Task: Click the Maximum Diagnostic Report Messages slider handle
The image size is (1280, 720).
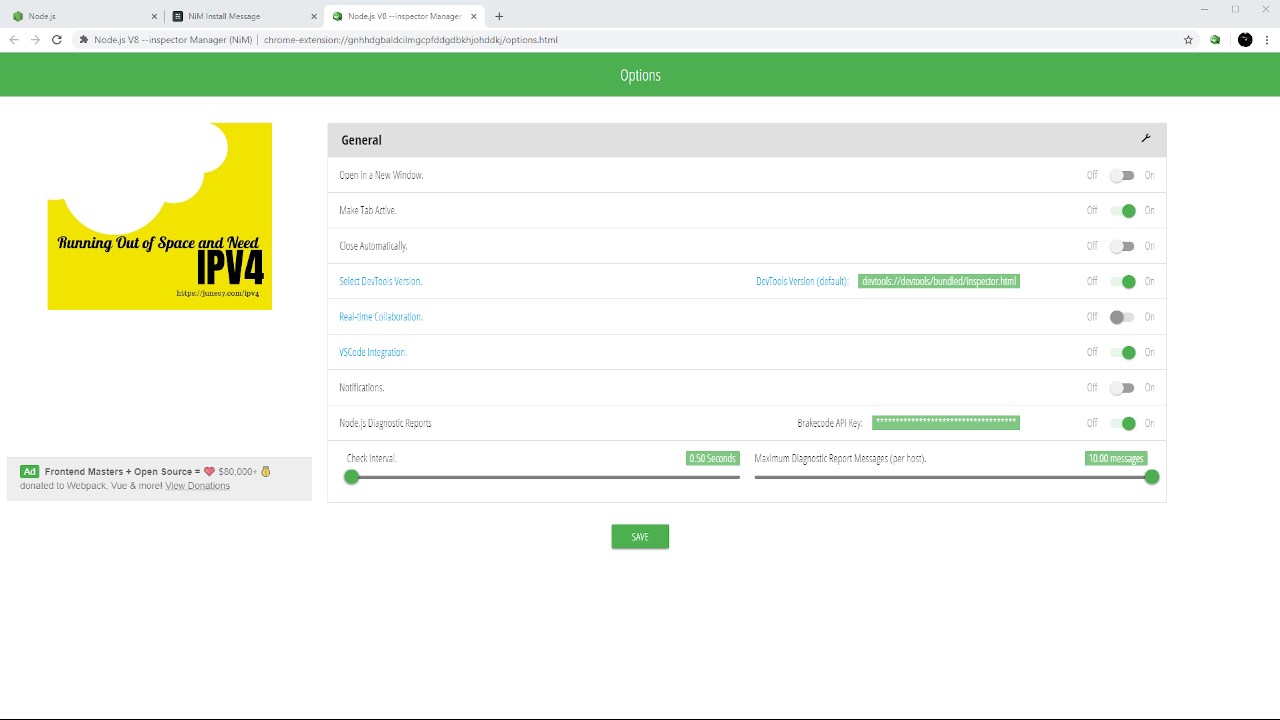Action: click(1152, 477)
